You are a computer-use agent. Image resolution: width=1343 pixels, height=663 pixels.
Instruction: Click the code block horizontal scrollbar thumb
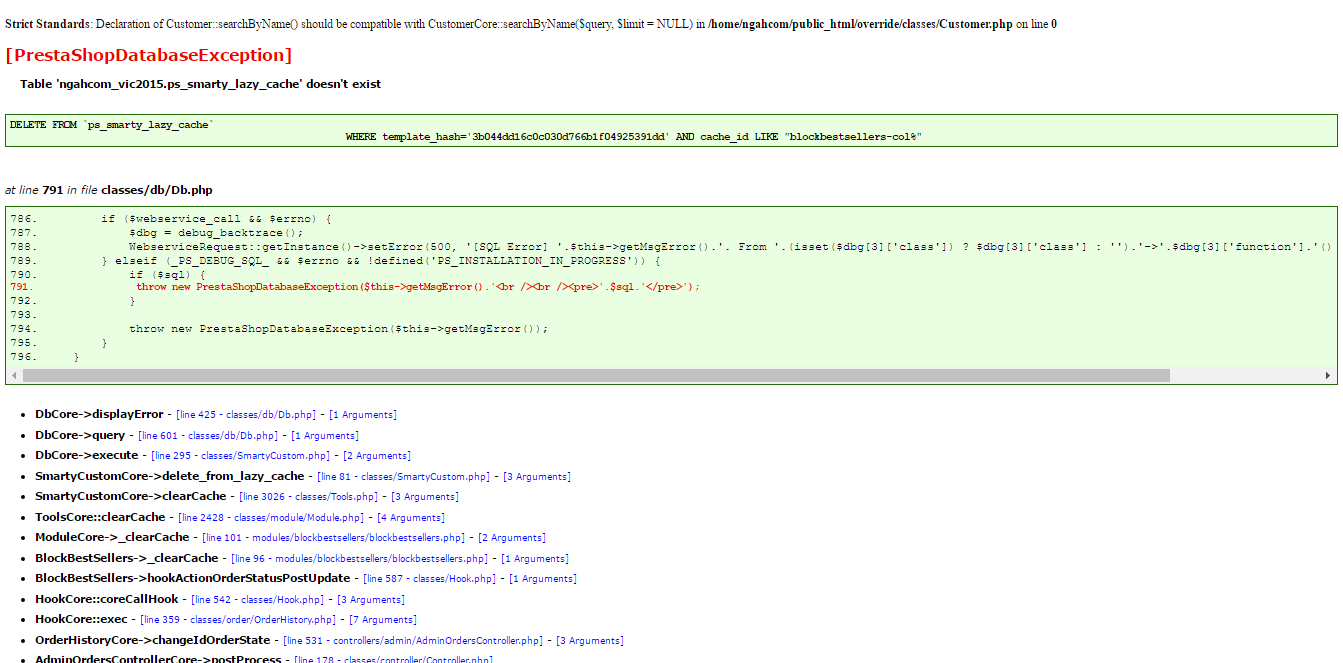point(596,376)
